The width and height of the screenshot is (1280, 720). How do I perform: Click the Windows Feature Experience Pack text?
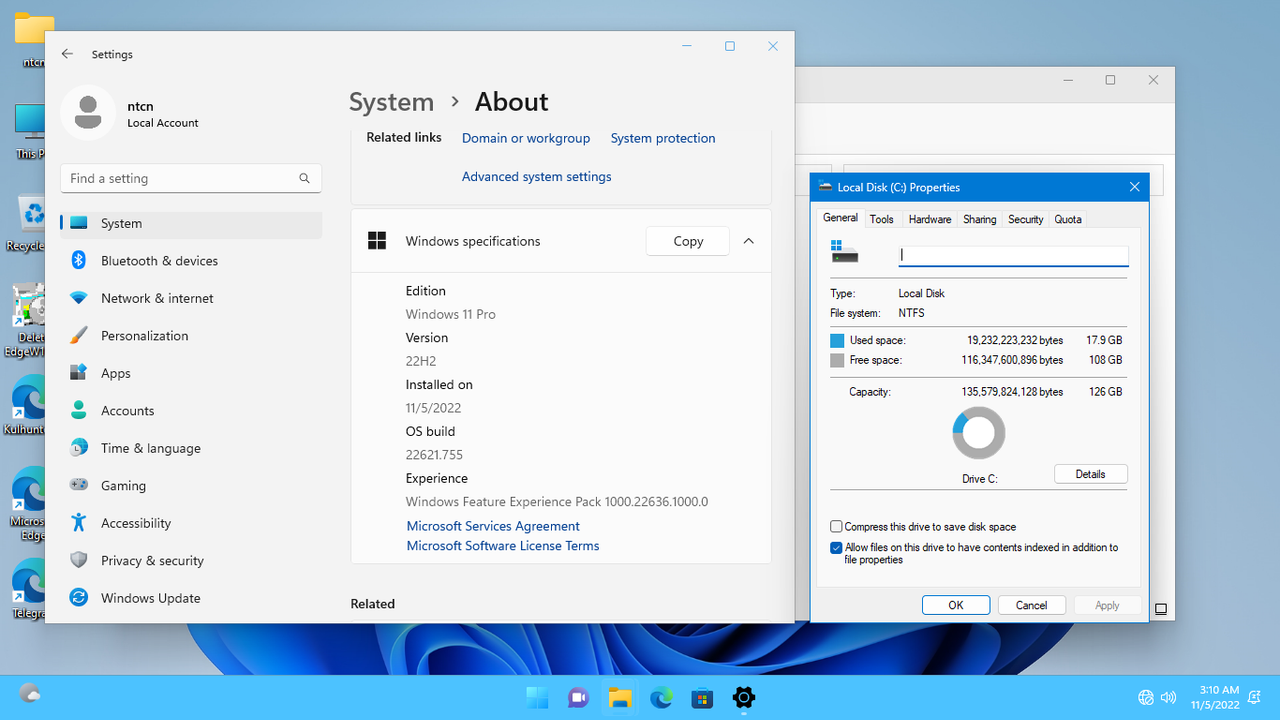point(557,502)
